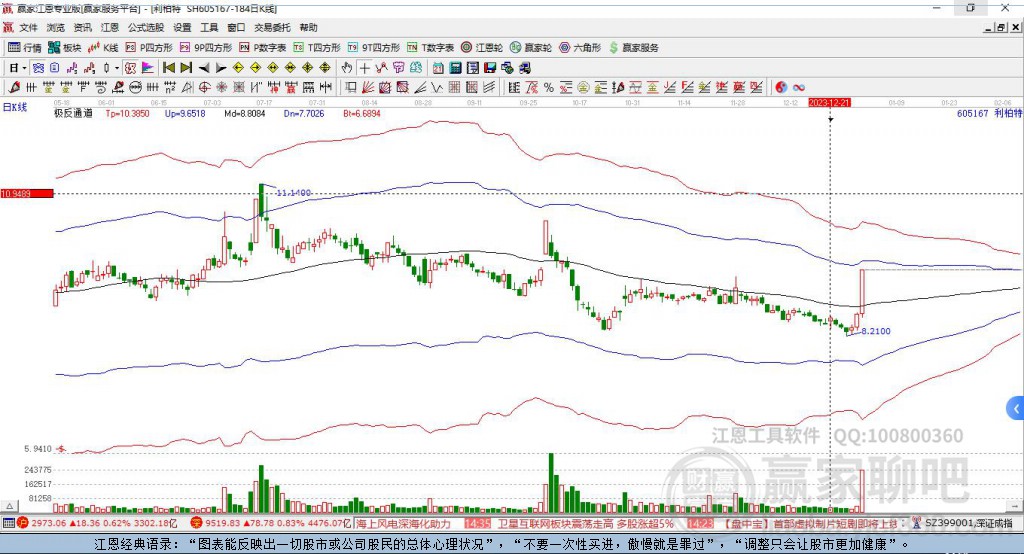Click the red 10.9489 price tag
The image size is (1024, 554).
(x=27, y=193)
